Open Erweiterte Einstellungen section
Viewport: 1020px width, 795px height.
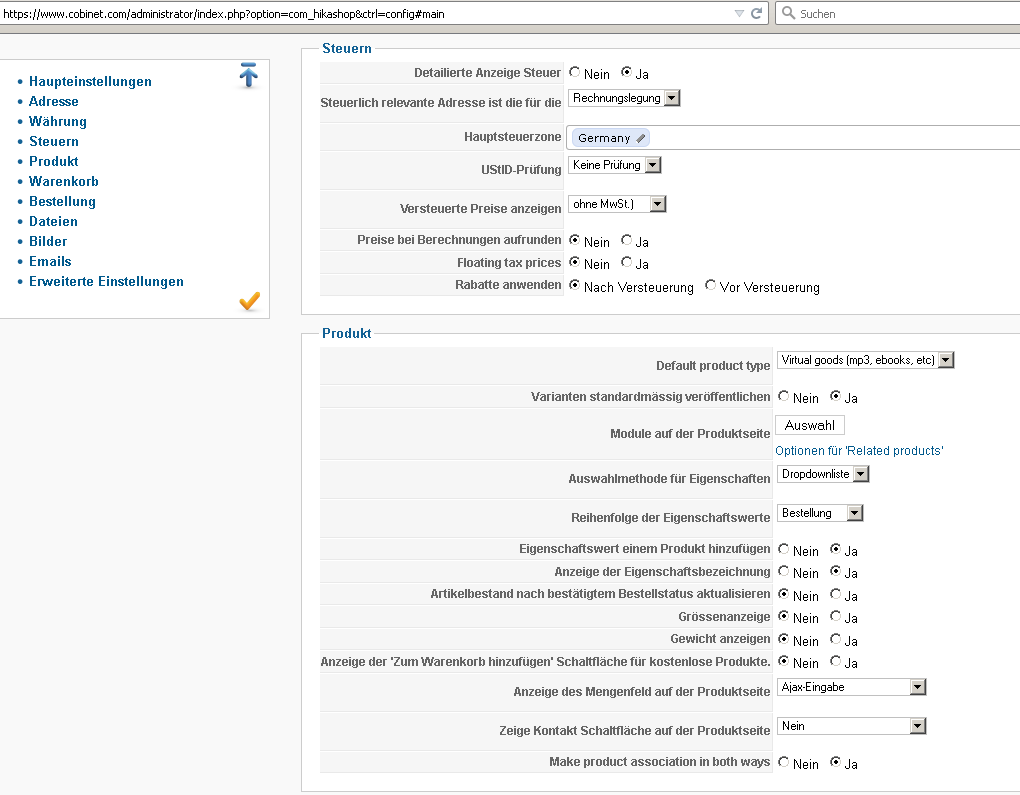(x=106, y=282)
